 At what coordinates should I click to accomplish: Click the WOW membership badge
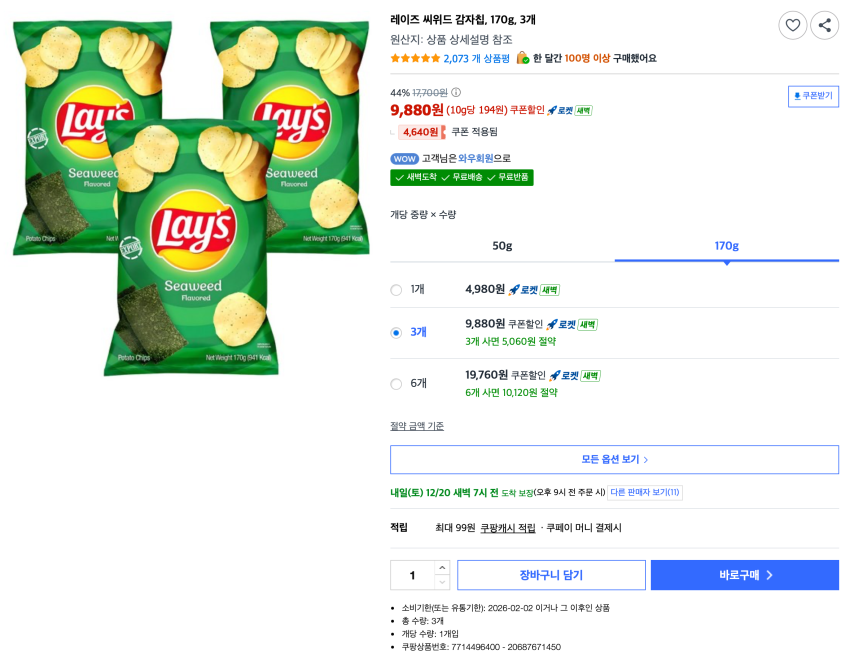coord(404,158)
